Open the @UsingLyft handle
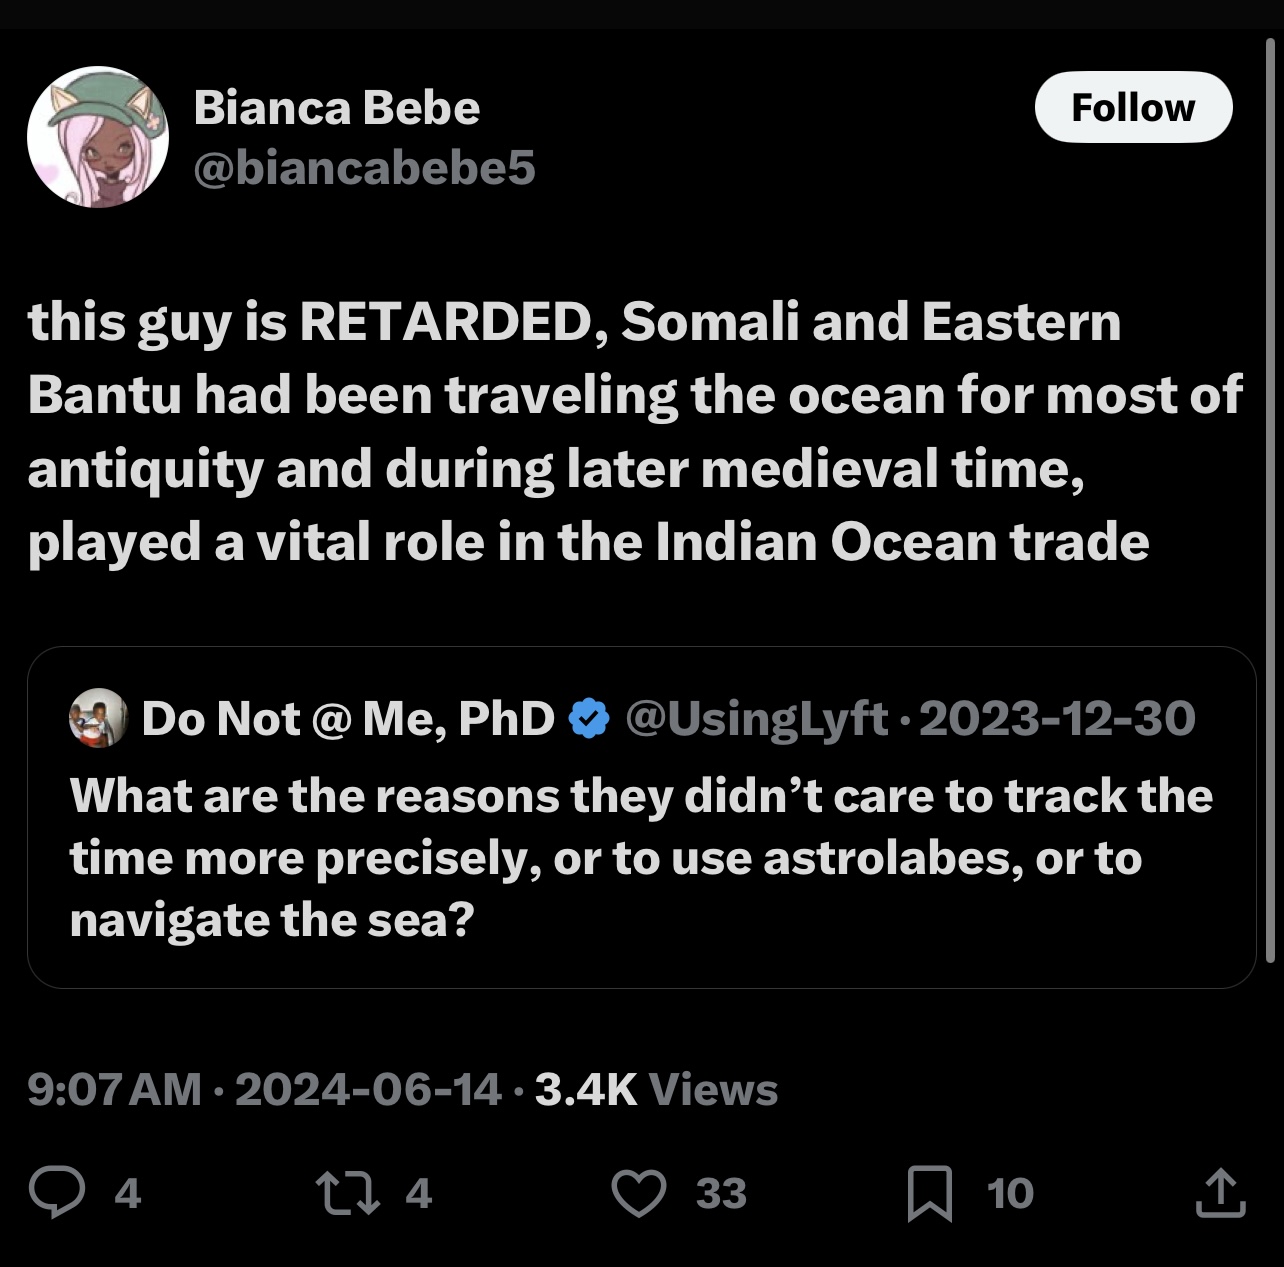Image resolution: width=1284 pixels, height=1267 pixels. [x=756, y=718]
